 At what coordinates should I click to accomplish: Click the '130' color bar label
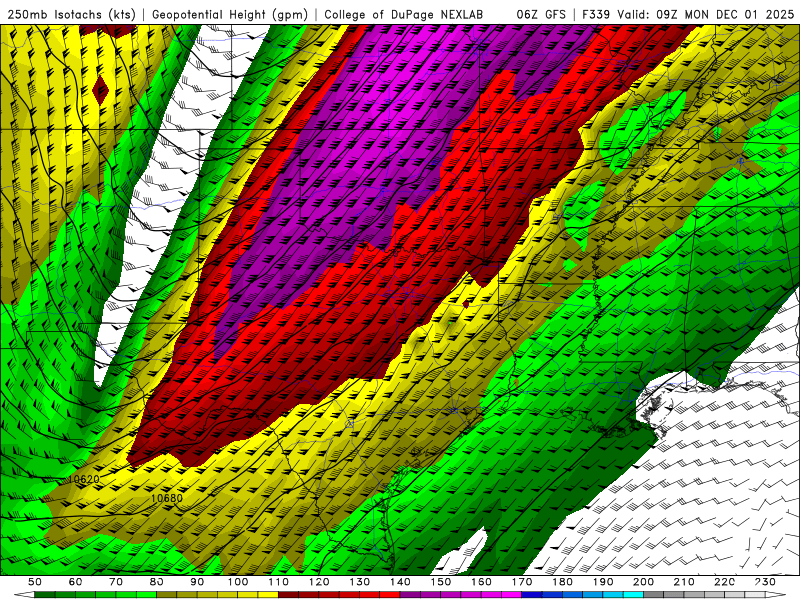pyautogui.click(x=360, y=582)
